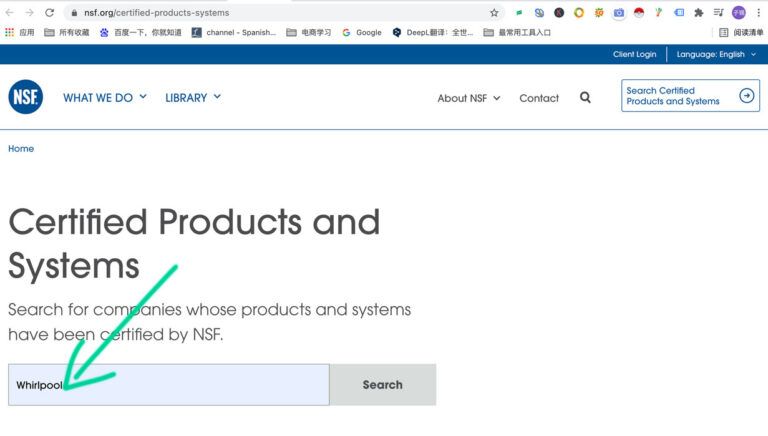Click the orange gear-like extension icon
The height and width of the screenshot is (436, 768).
pos(599,13)
